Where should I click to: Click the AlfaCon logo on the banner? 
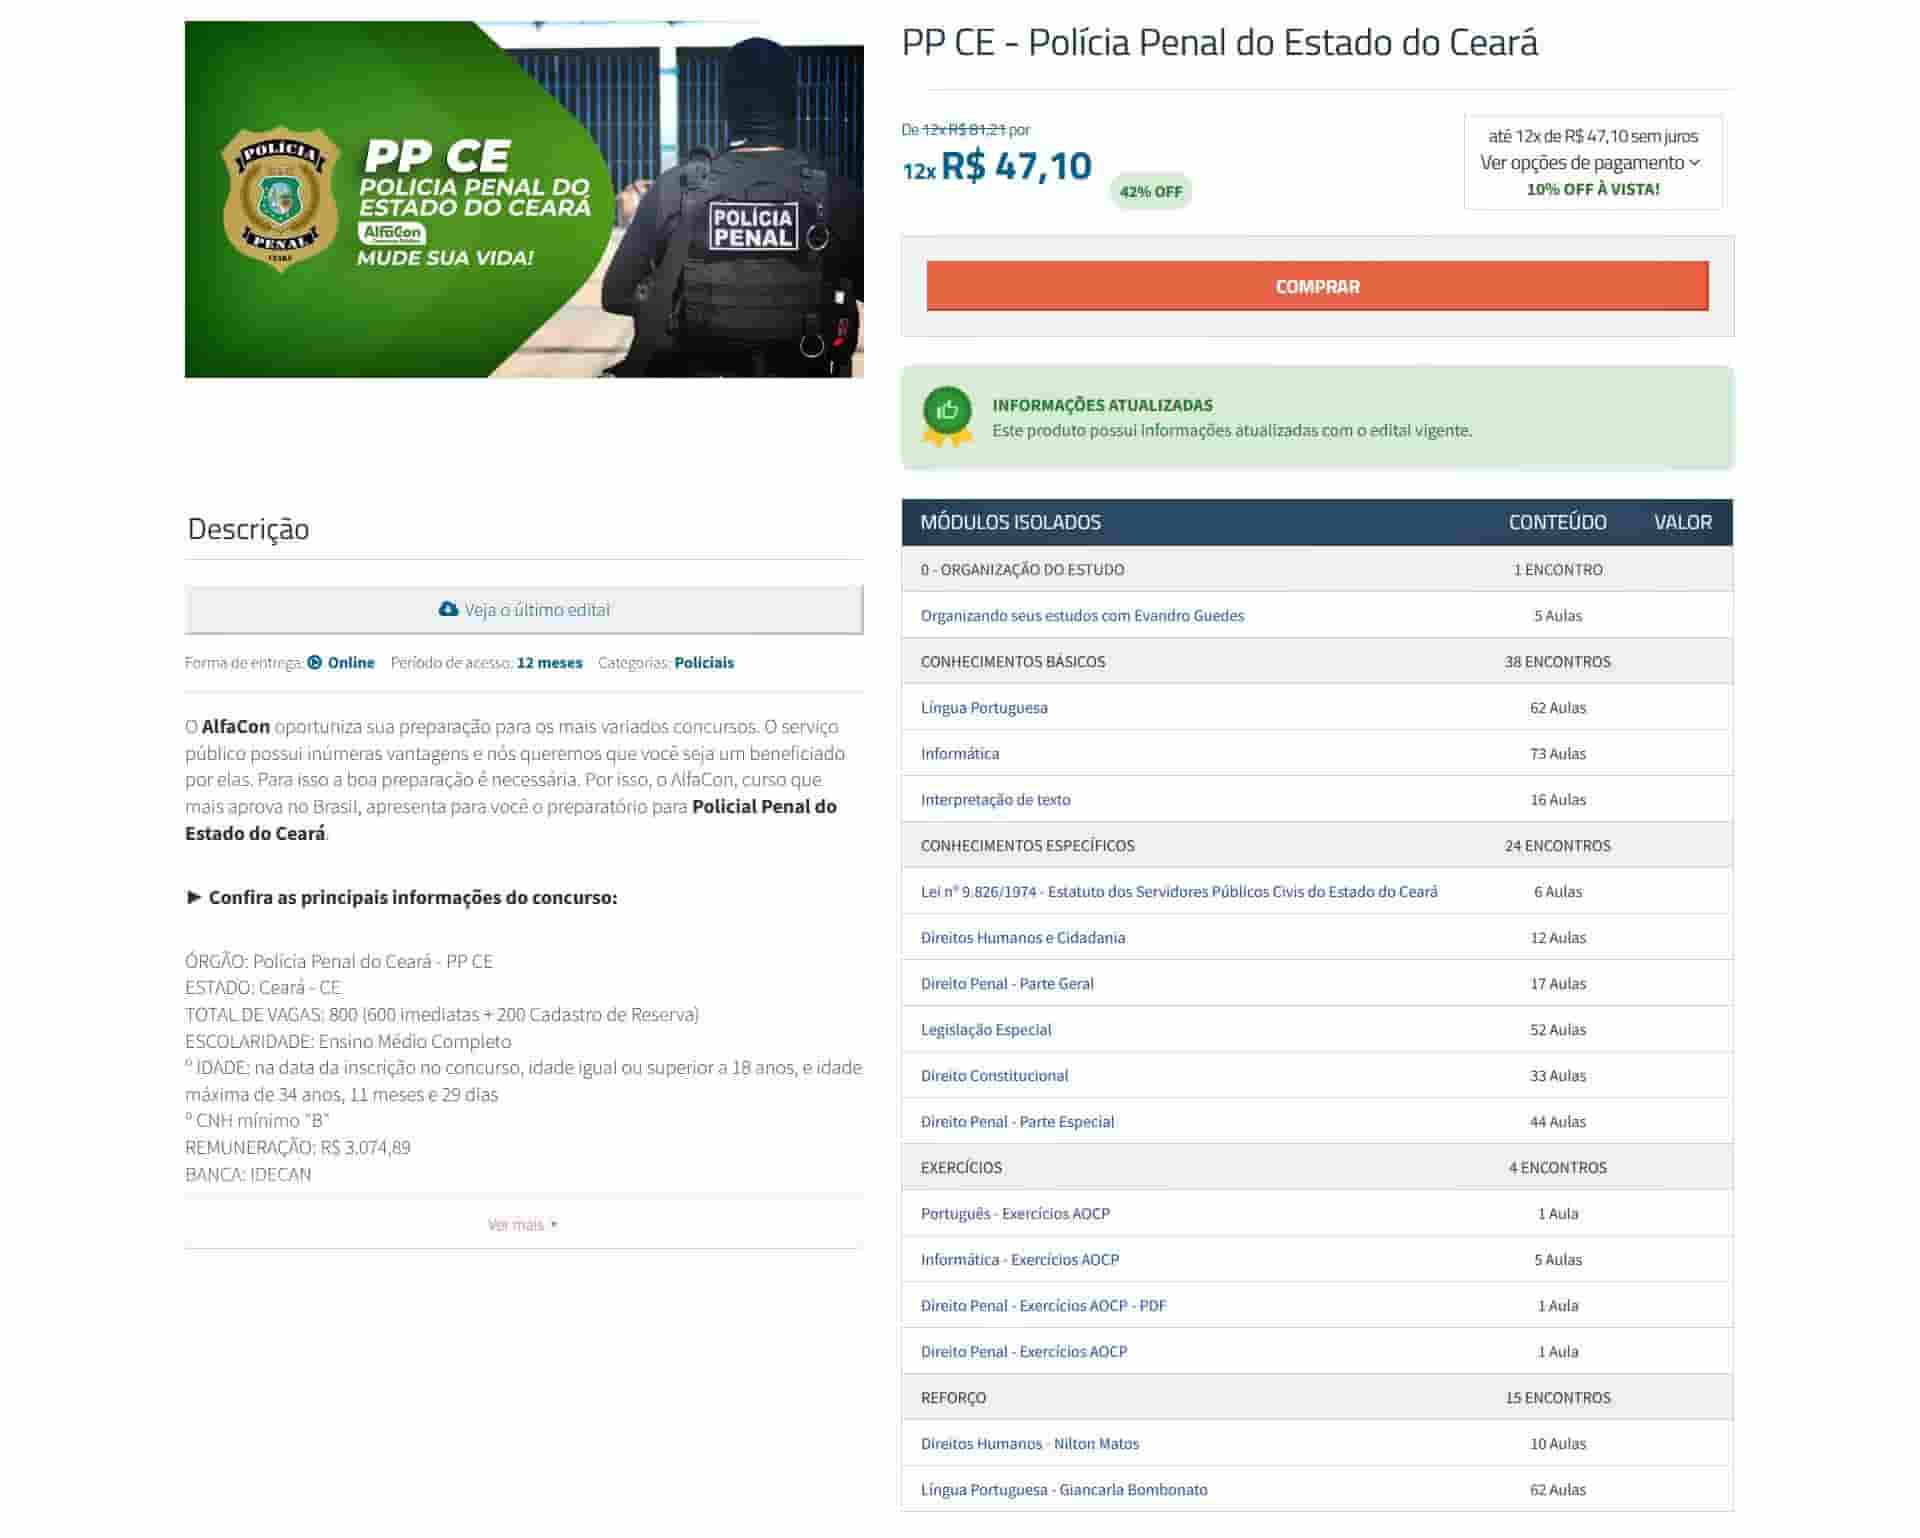[x=393, y=232]
